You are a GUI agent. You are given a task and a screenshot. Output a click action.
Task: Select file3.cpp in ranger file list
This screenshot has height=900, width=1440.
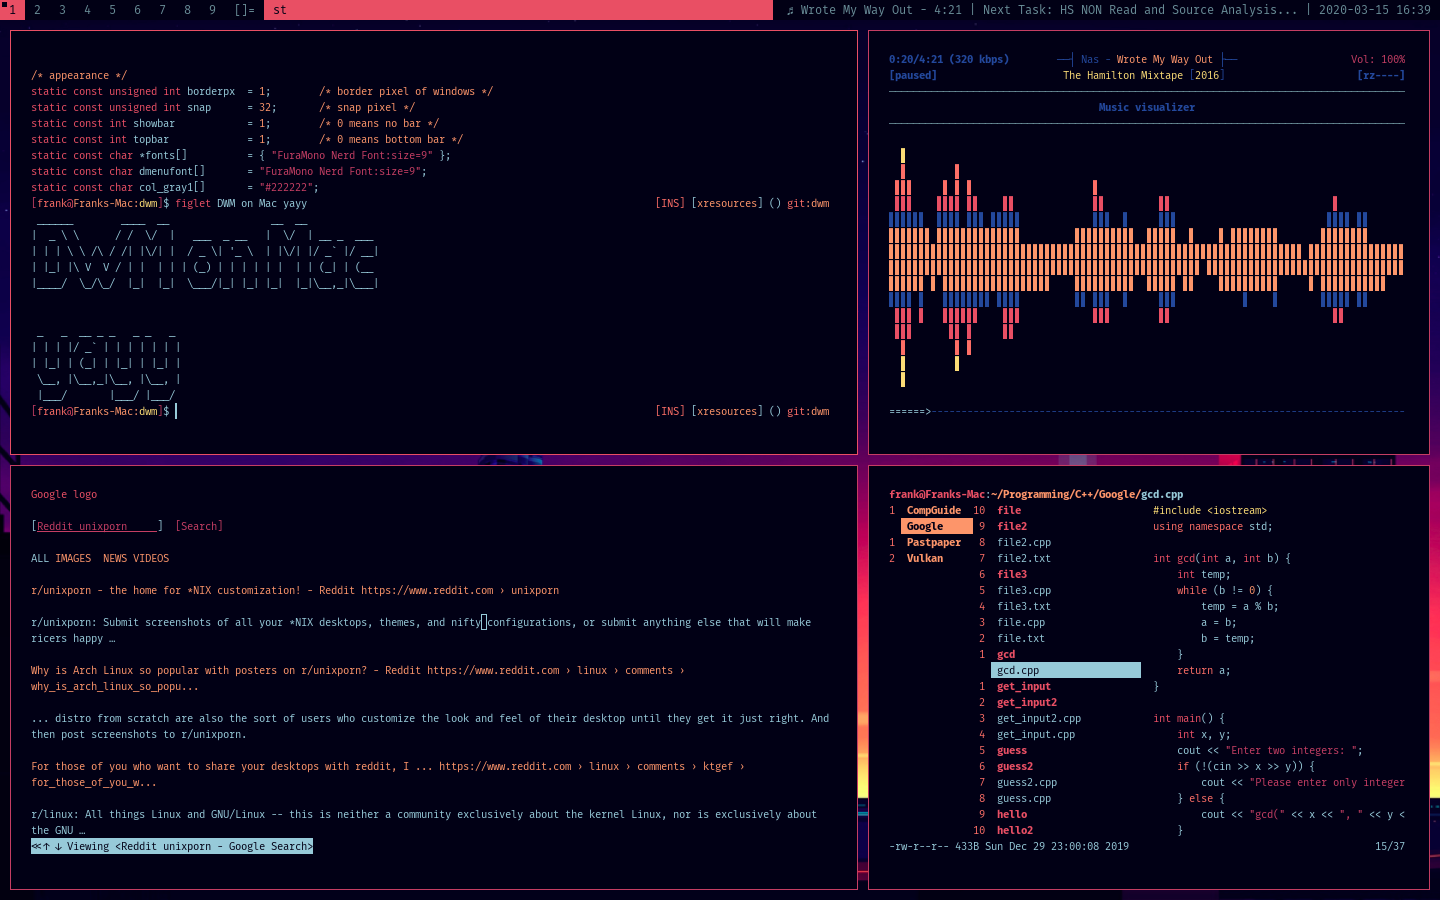coord(1024,590)
